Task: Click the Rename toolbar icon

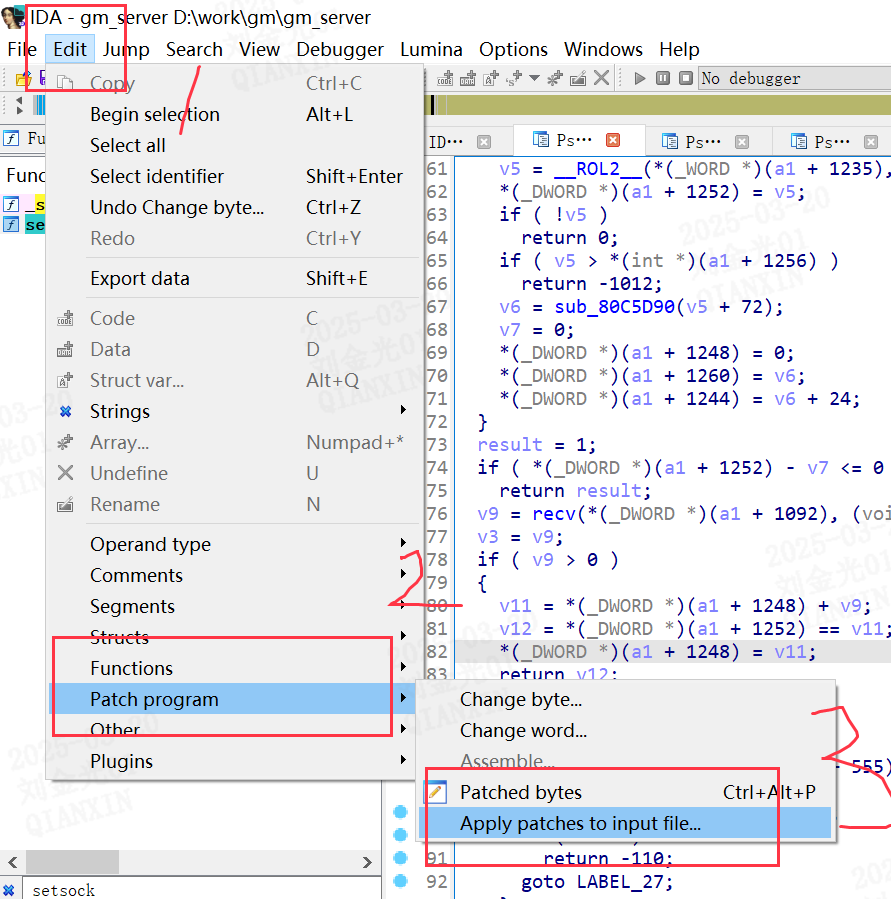Action: coord(578,79)
